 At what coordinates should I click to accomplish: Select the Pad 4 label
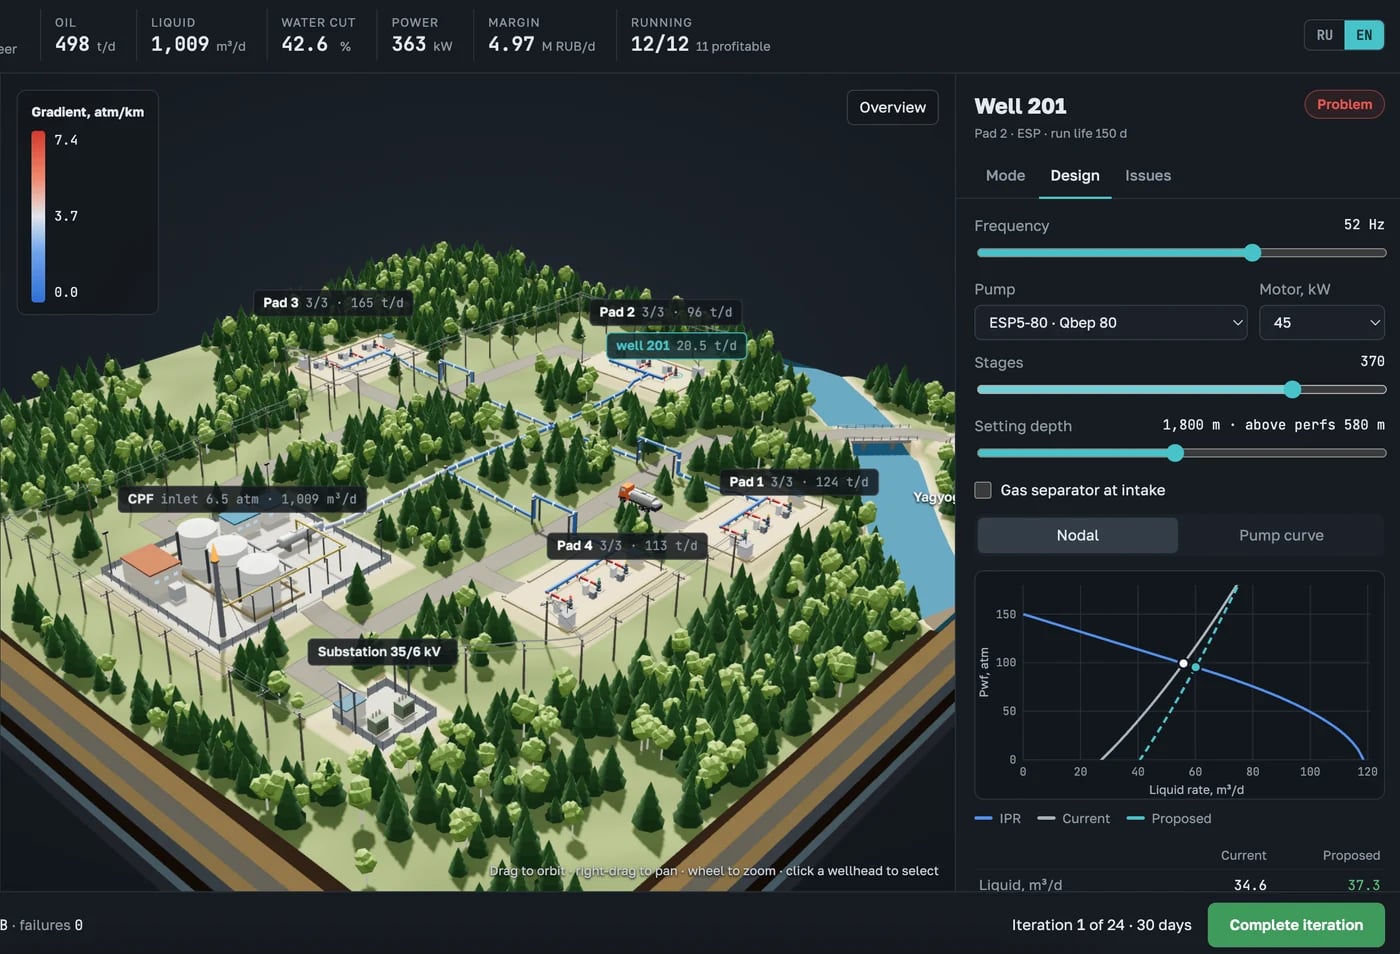627,545
